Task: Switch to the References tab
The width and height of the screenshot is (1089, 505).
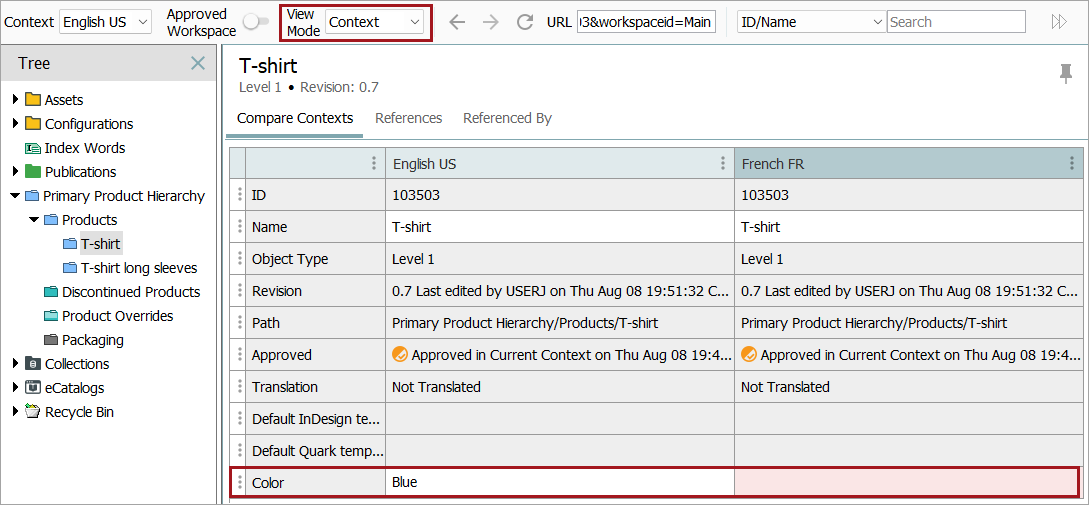Action: pyautogui.click(x=408, y=118)
